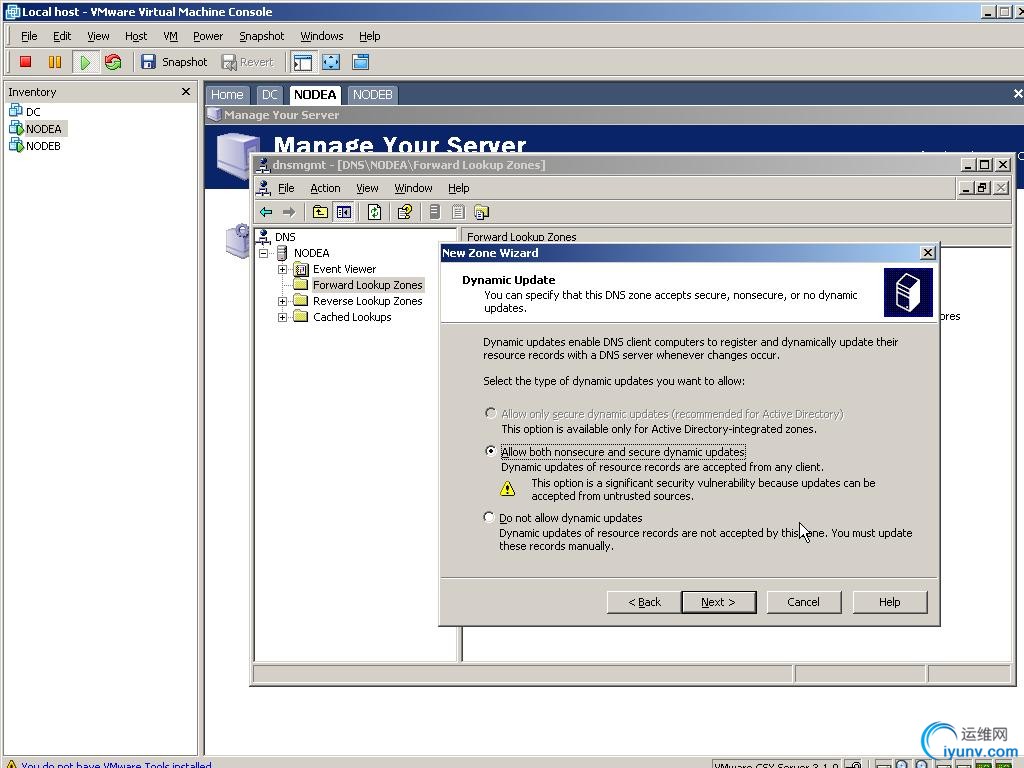Open the VMware Edit menu
This screenshot has width=1024, height=768.
click(x=62, y=36)
